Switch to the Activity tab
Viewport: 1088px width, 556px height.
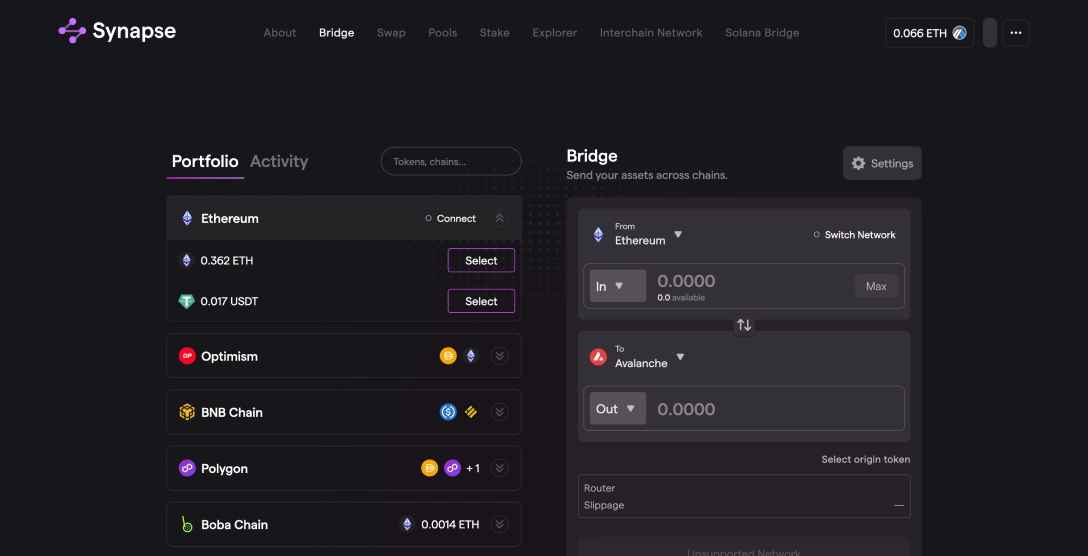(x=279, y=162)
